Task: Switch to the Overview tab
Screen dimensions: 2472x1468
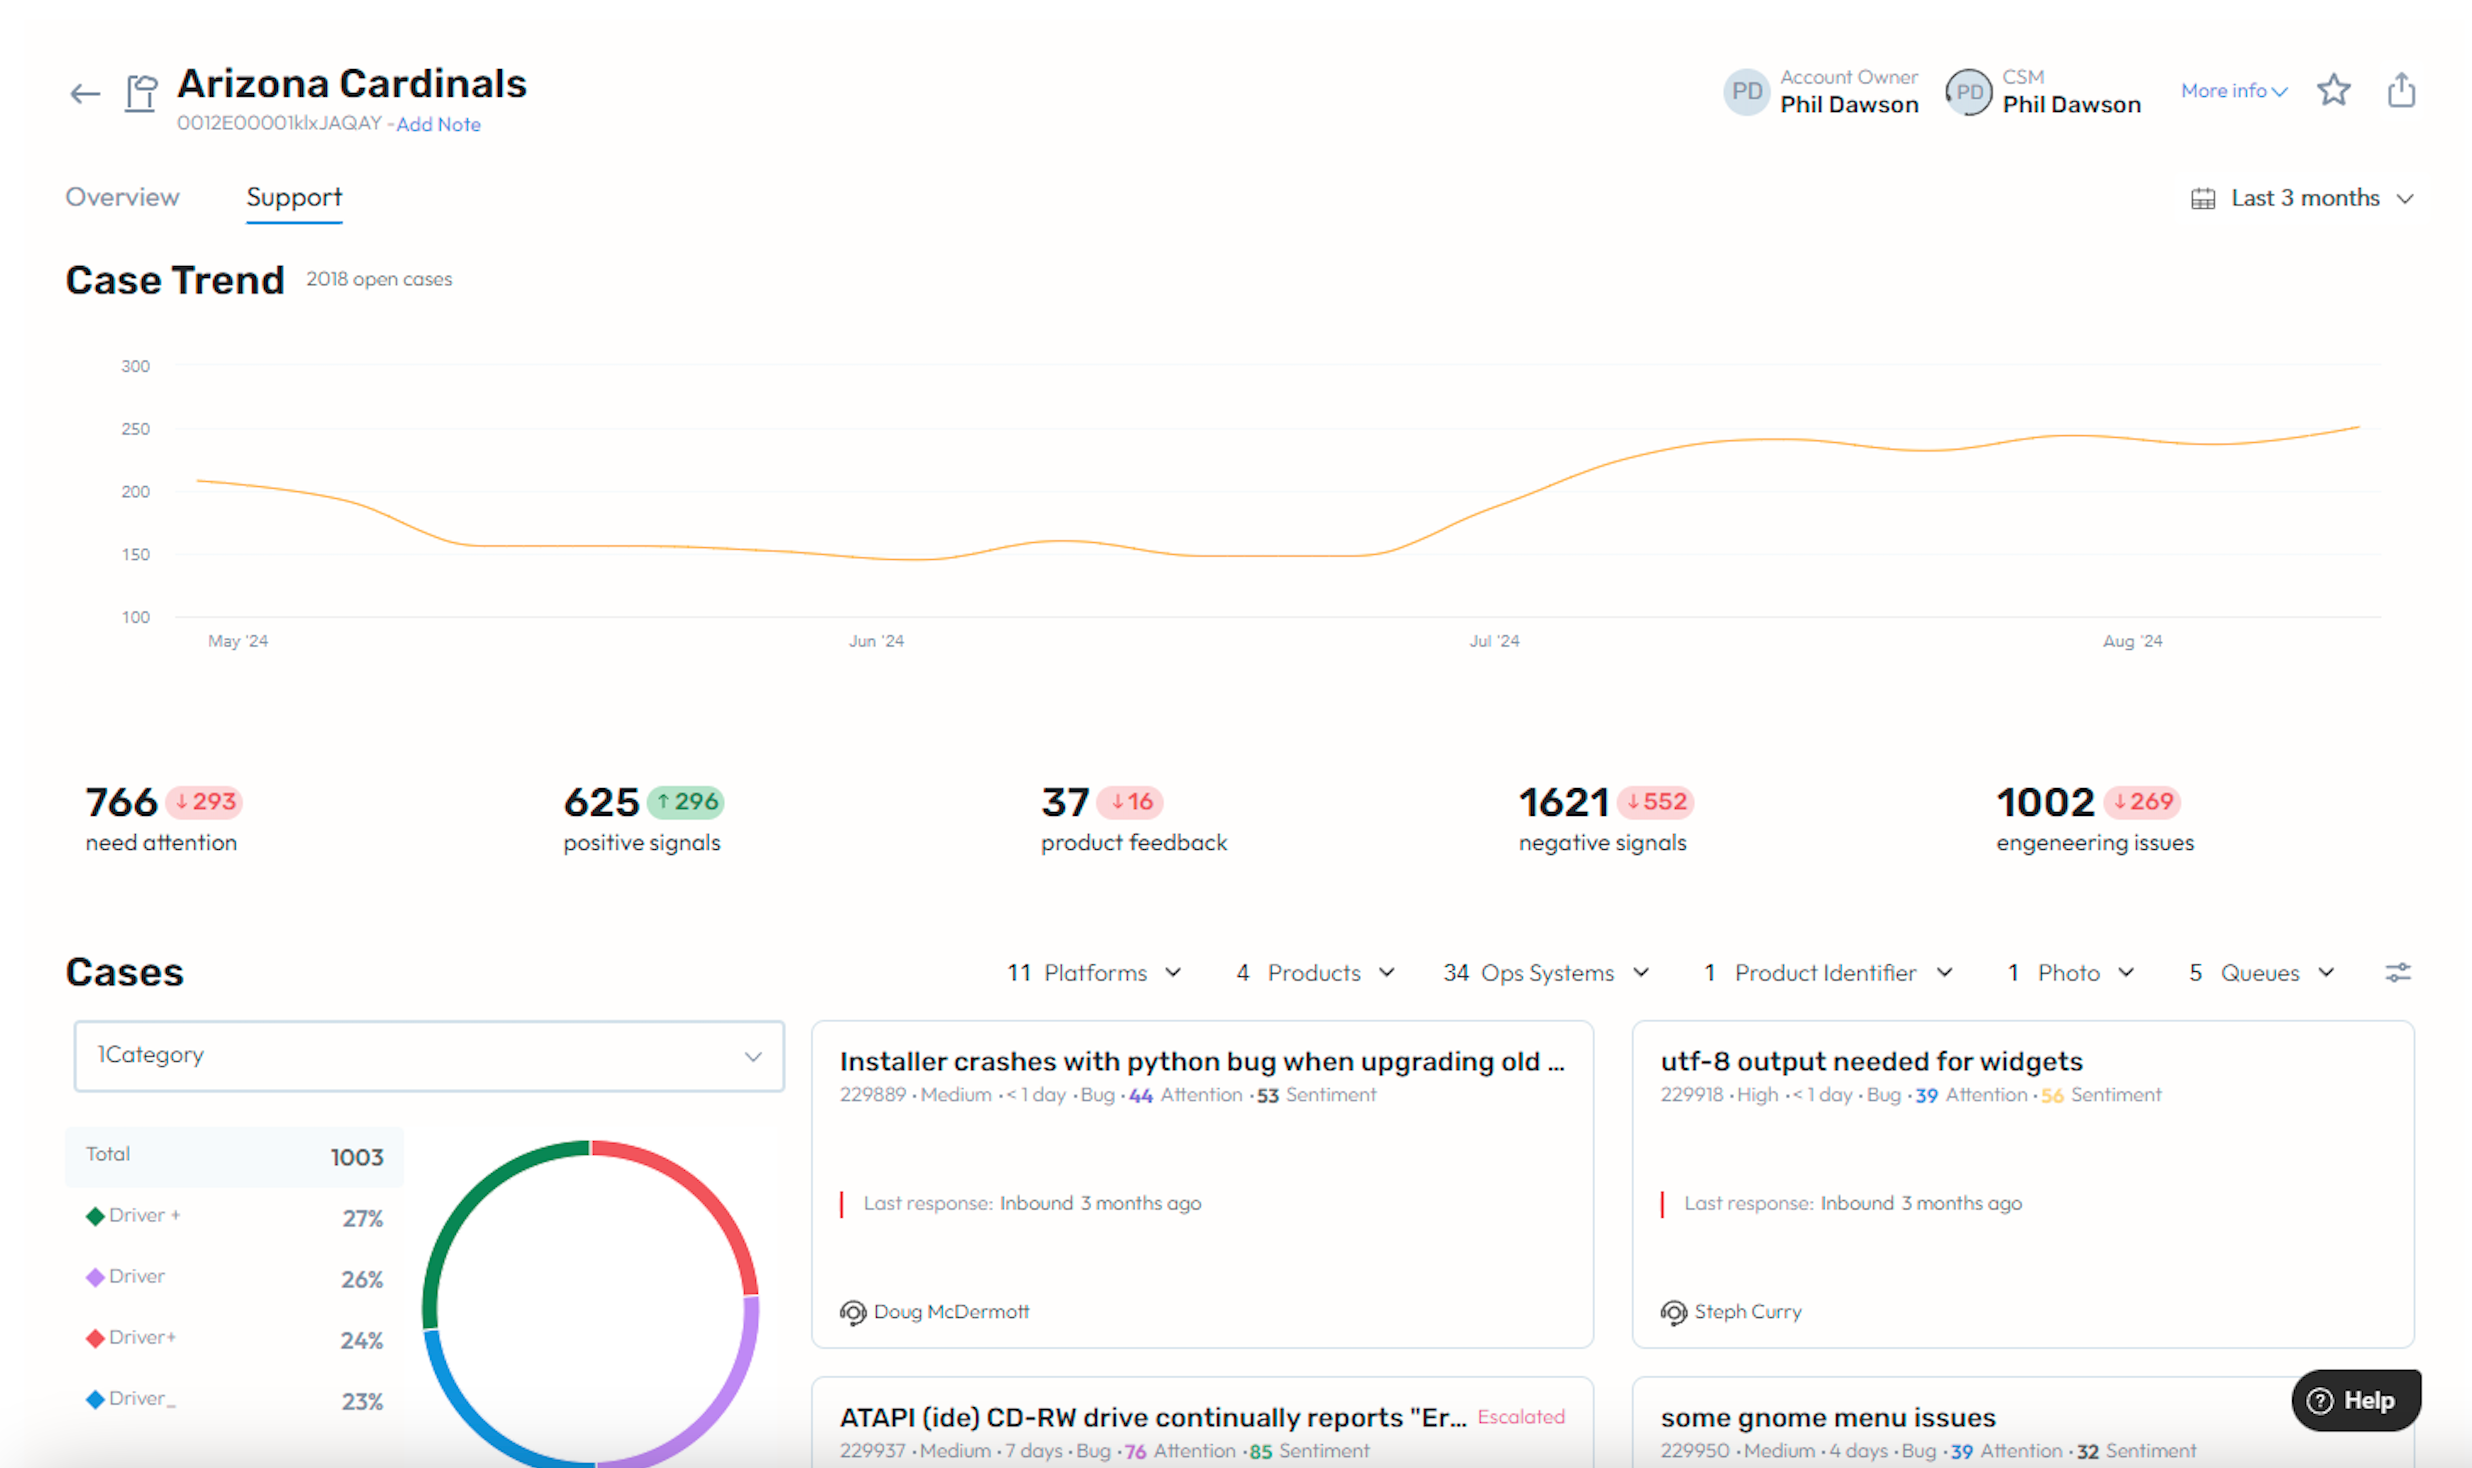Action: 122,197
